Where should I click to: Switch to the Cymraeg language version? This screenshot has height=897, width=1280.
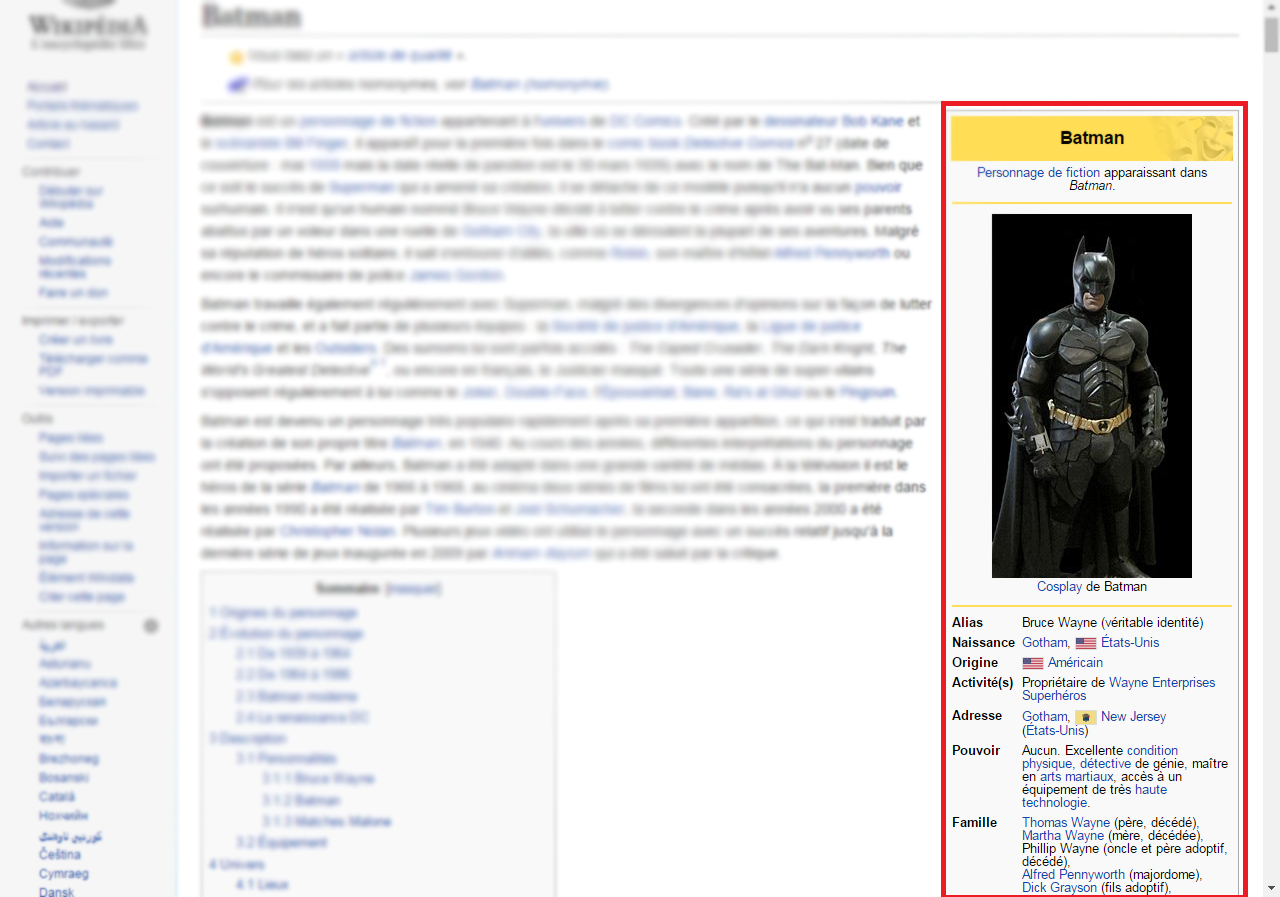pos(64,874)
